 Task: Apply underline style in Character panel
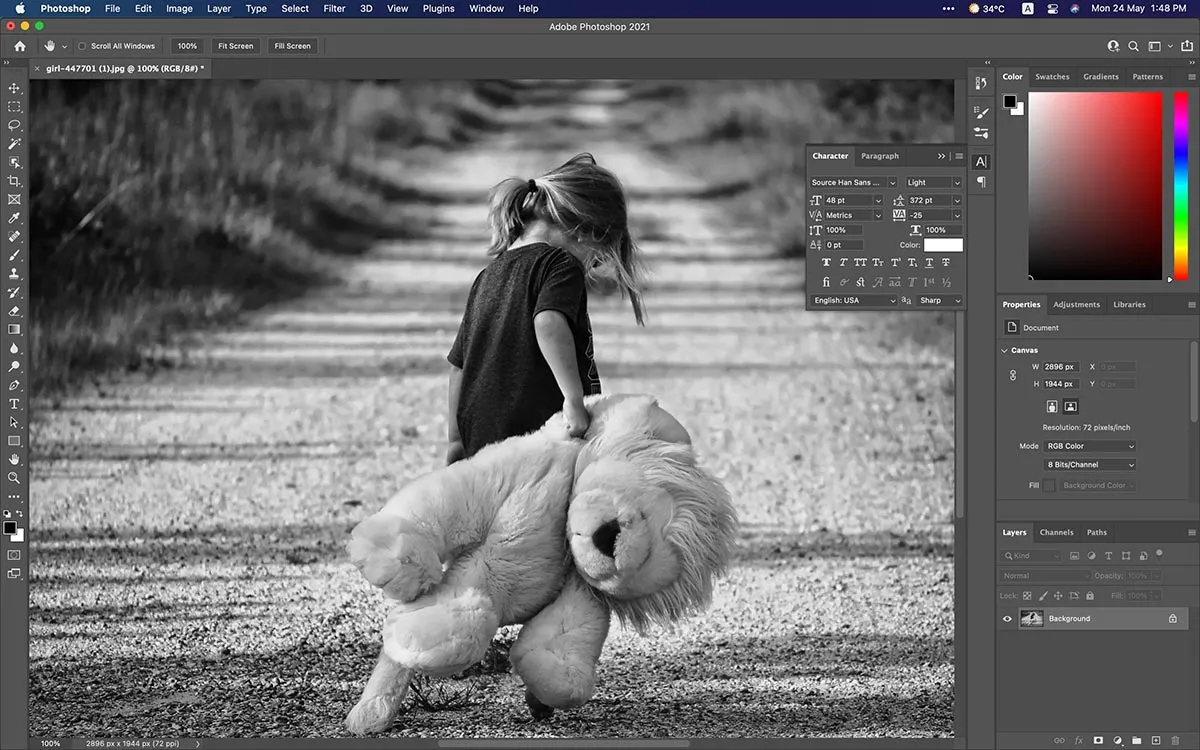pos(929,263)
